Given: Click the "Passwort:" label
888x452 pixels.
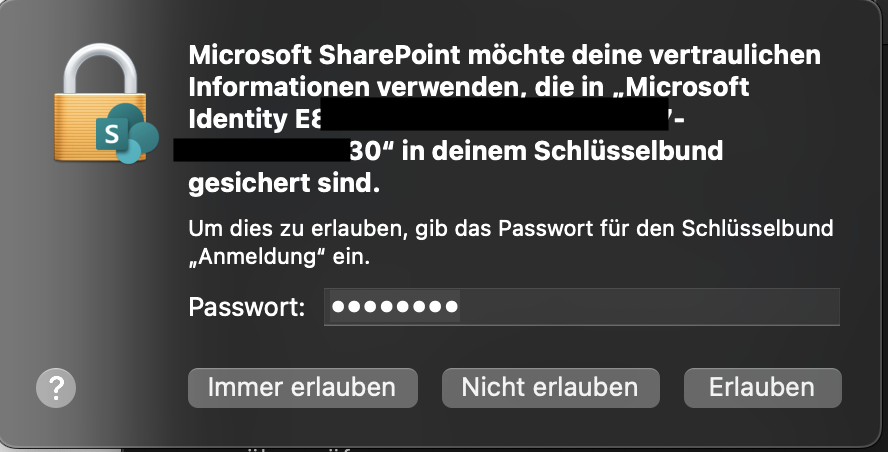Looking at the screenshot, I should click(x=246, y=307).
